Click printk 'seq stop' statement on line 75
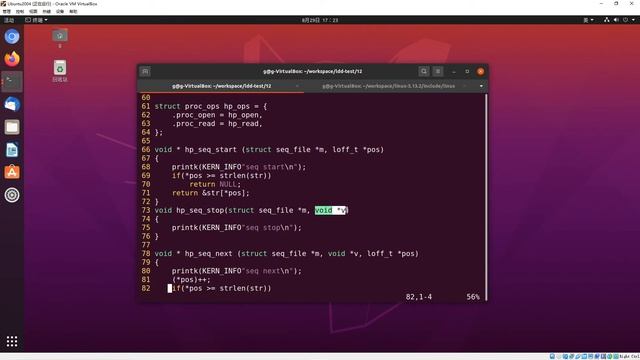 [237, 227]
